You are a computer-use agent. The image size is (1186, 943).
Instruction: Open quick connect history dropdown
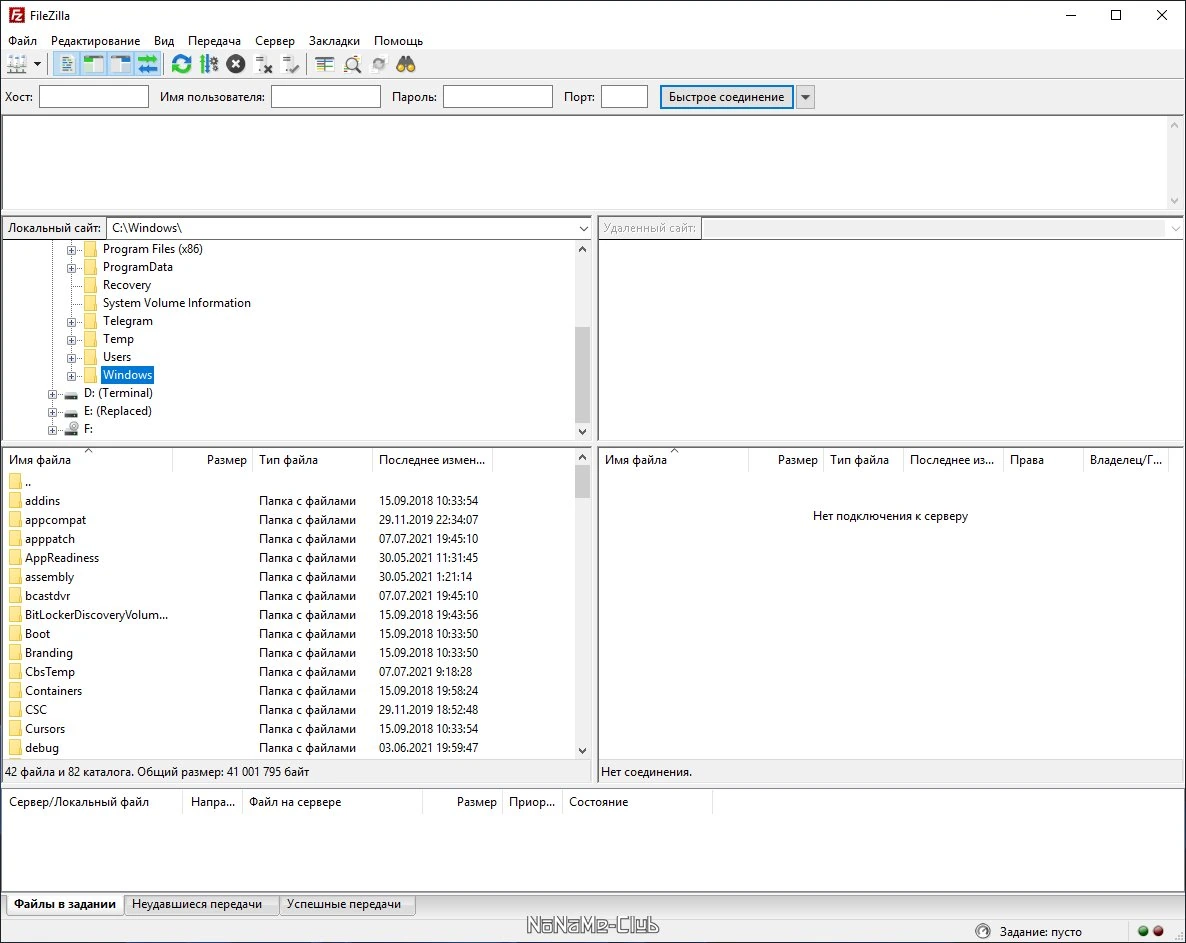tap(806, 97)
